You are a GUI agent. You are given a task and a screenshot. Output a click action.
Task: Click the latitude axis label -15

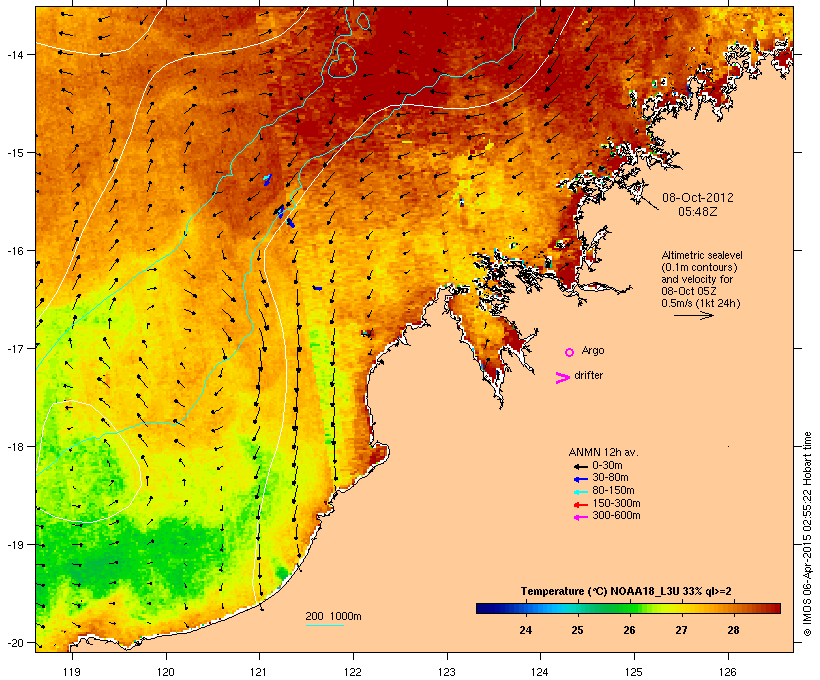[14, 153]
